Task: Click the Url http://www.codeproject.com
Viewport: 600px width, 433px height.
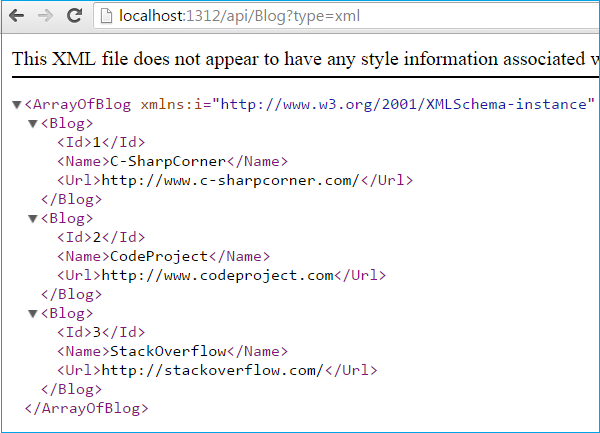Action: 222,275
